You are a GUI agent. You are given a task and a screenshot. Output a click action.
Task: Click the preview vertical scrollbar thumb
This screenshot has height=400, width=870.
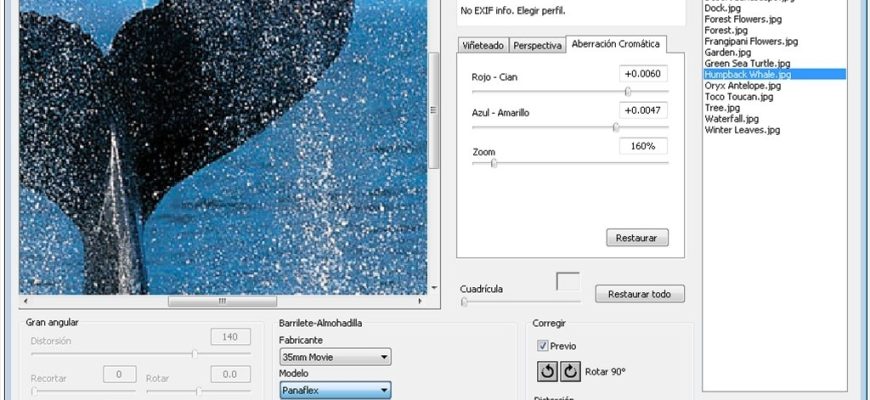click(434, 110)
